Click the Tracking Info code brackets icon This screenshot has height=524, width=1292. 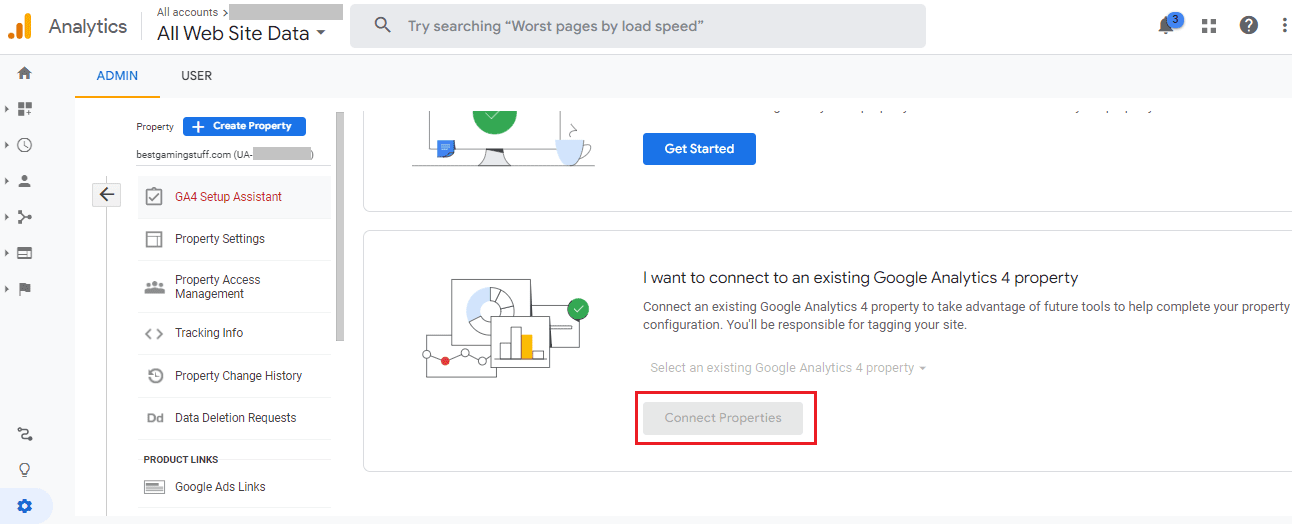[154, 333]
